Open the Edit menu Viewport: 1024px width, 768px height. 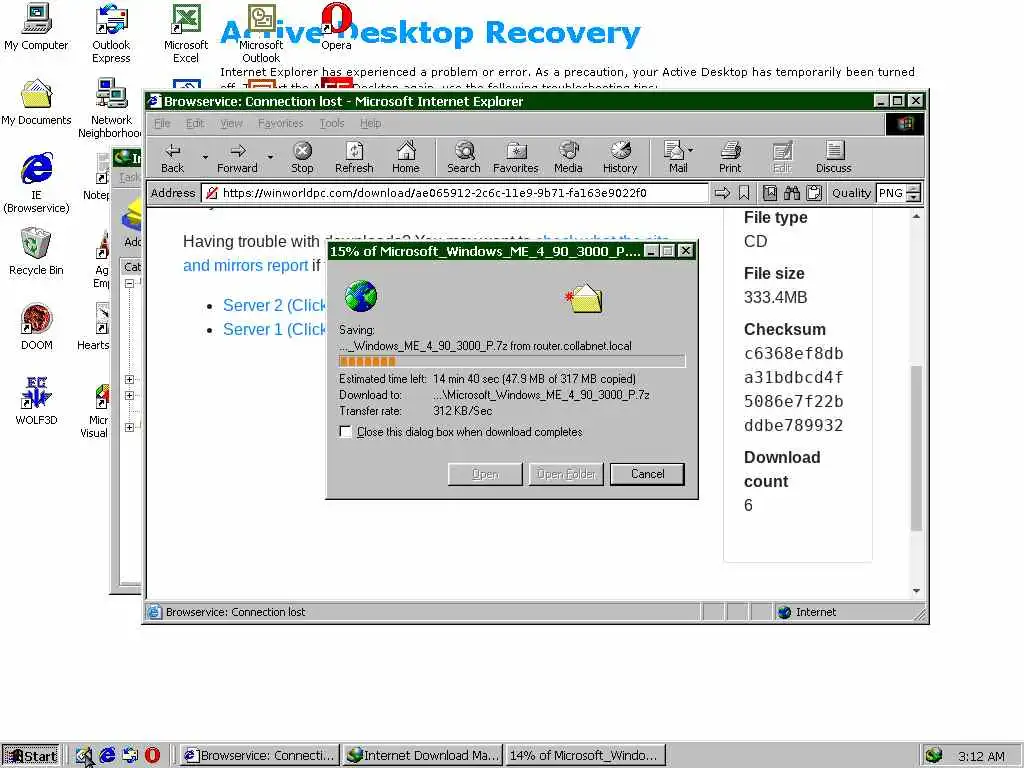click(195, 123)
